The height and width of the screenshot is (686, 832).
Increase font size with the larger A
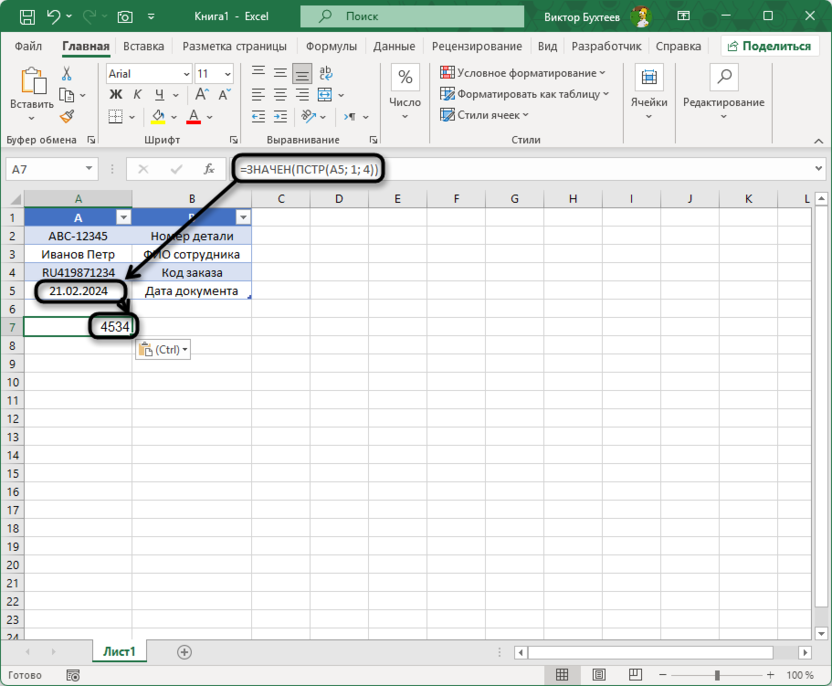coord(203,95)
